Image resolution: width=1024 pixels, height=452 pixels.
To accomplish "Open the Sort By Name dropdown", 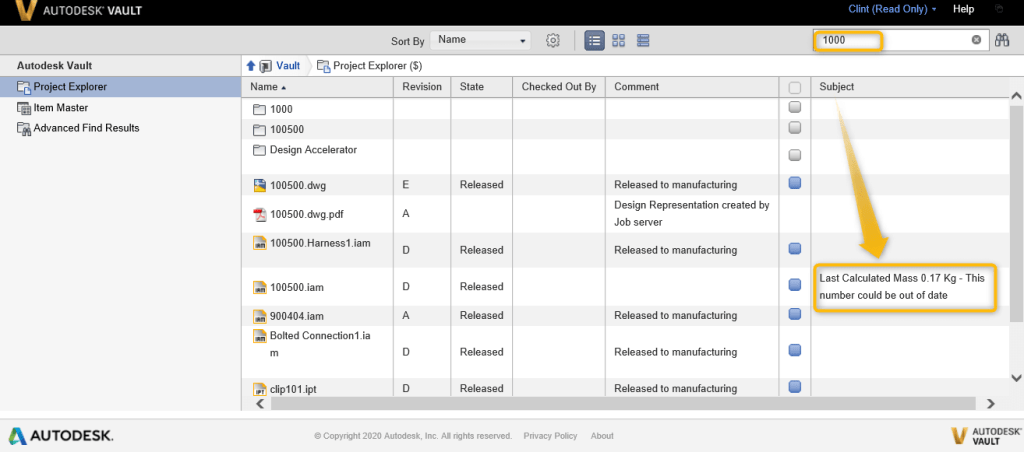I will (x=480, y=41).
